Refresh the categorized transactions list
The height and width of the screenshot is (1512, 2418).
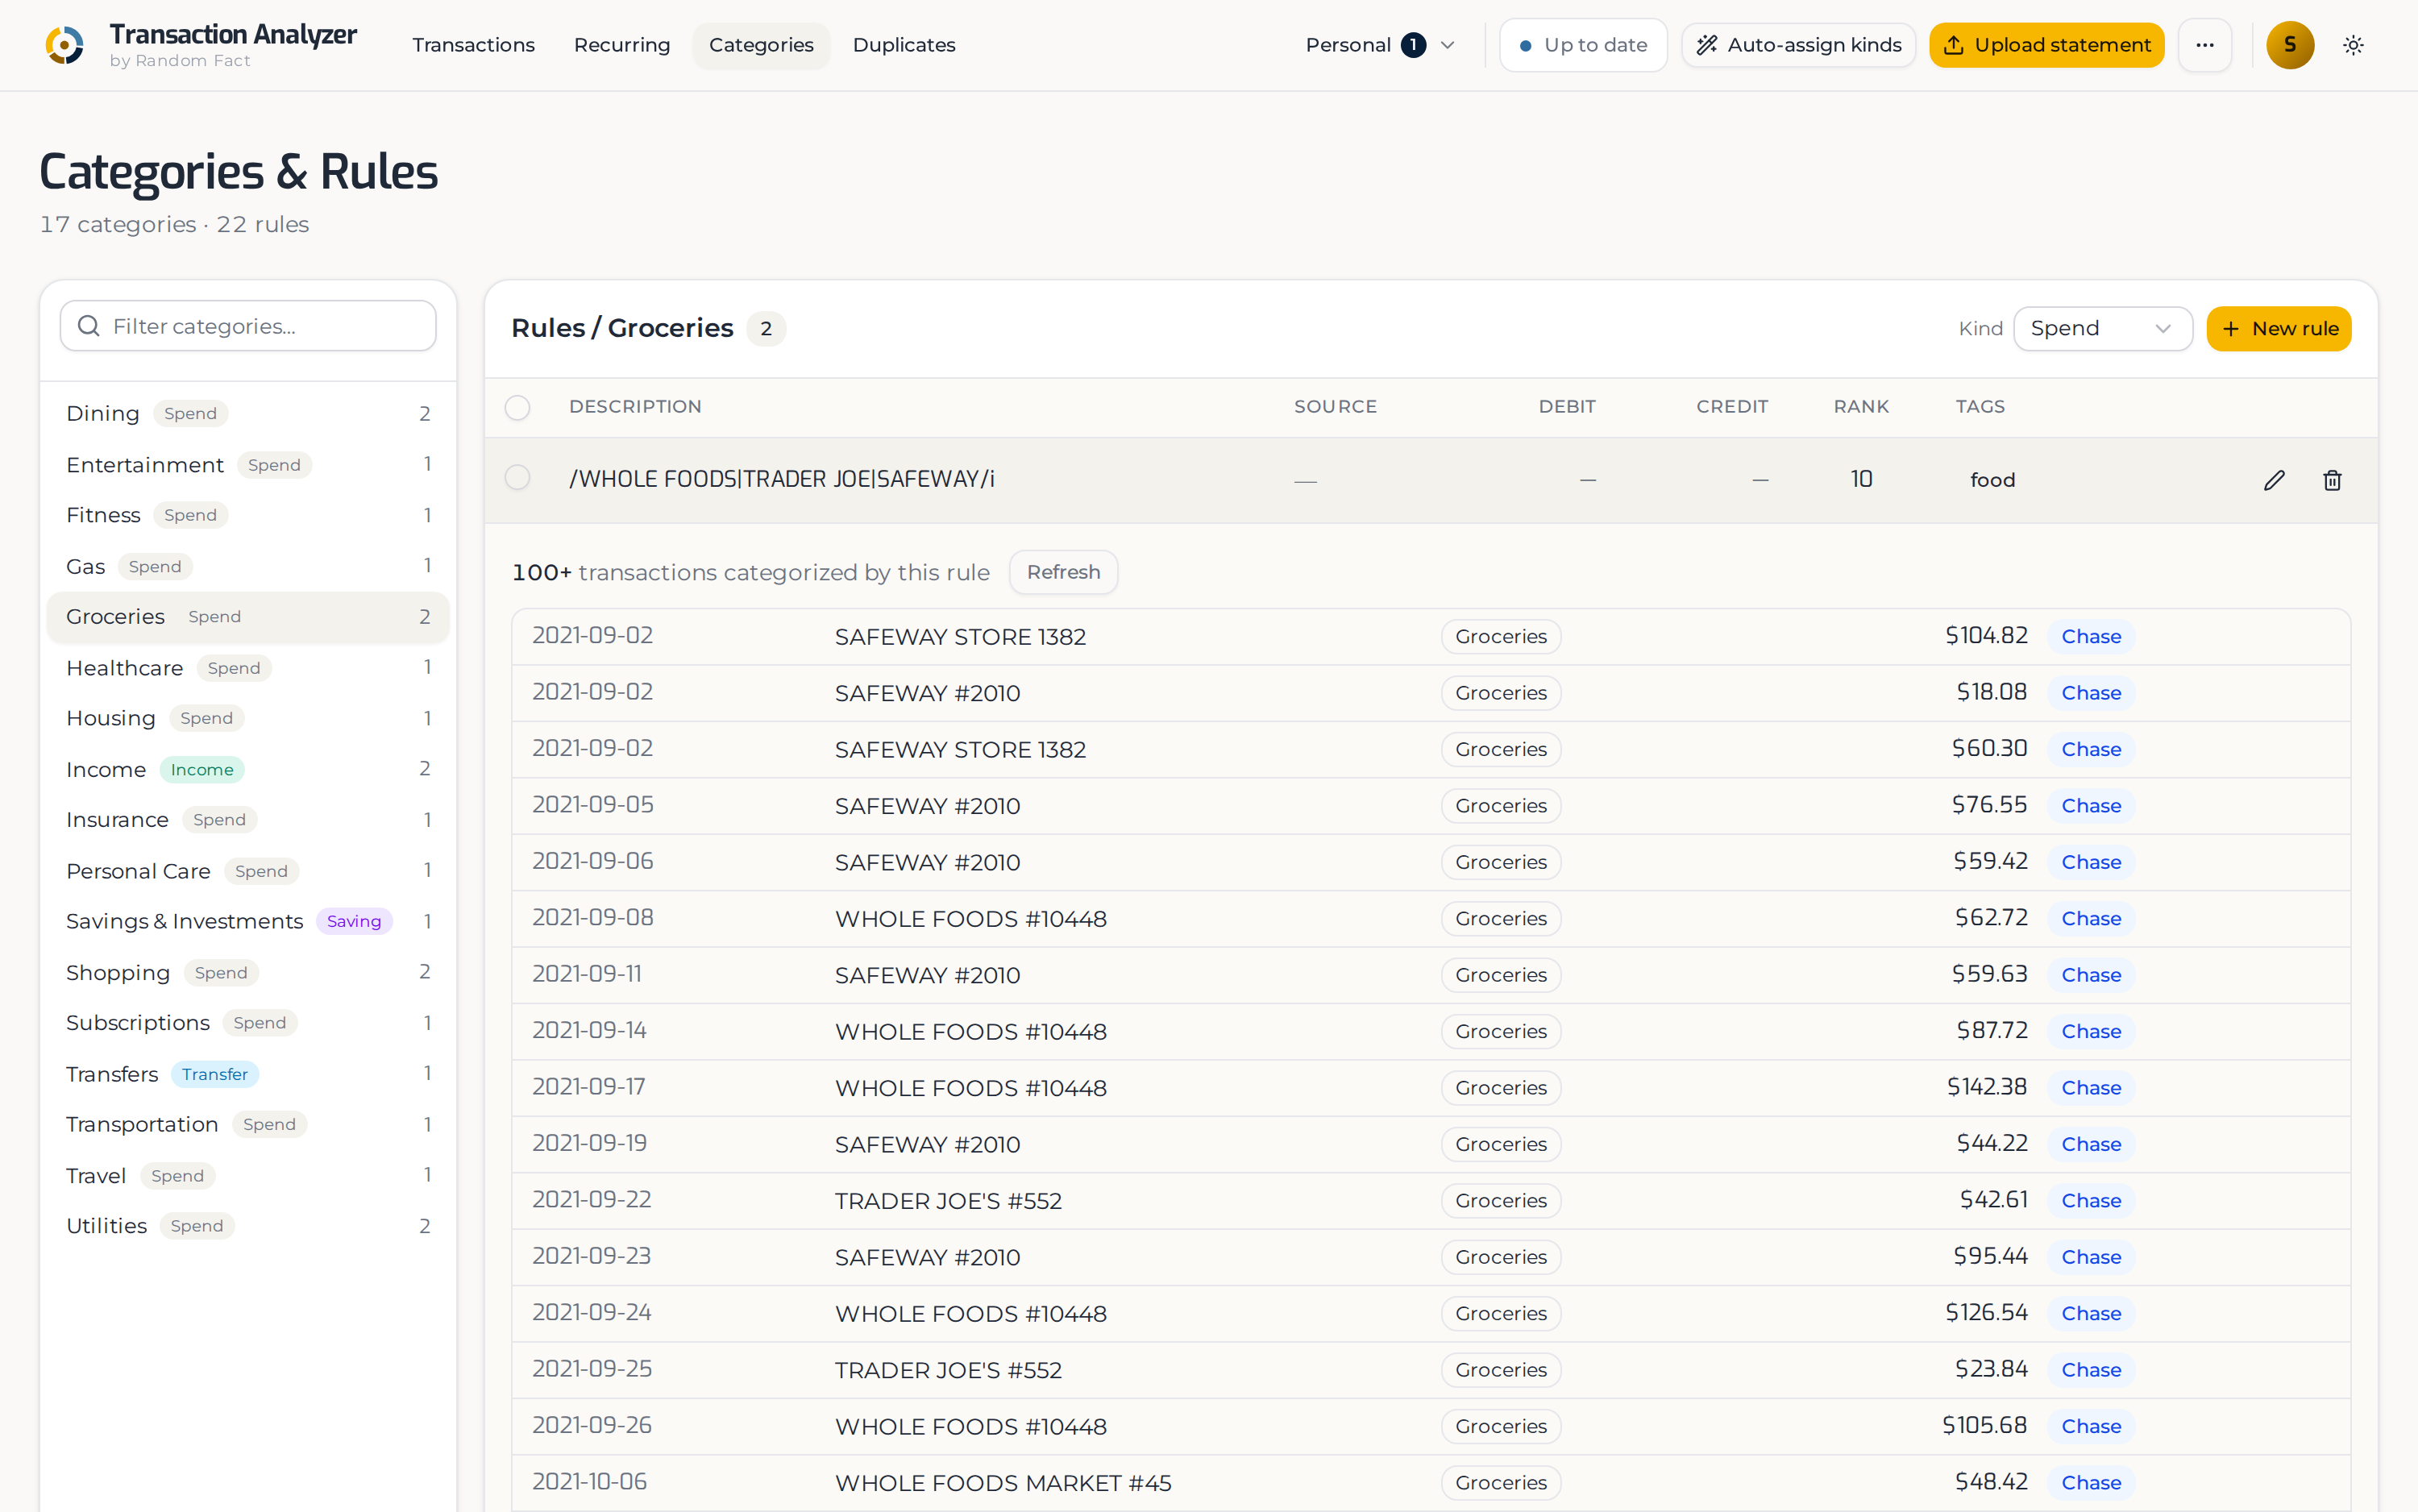click(x=1063, y=572)
